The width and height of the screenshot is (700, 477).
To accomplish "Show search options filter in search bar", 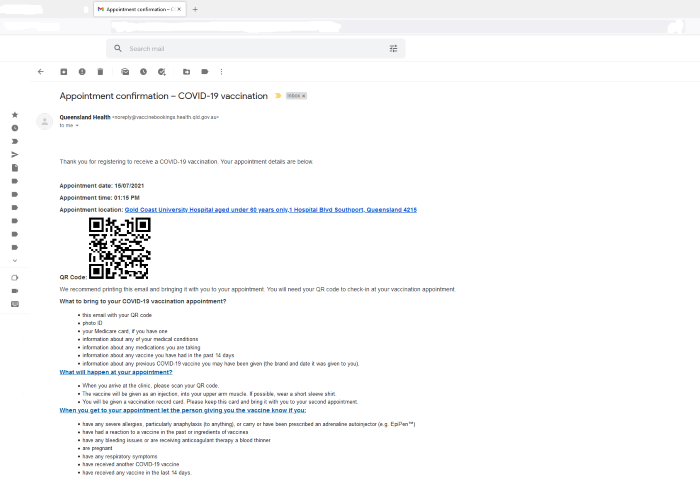I will (393, 48).
